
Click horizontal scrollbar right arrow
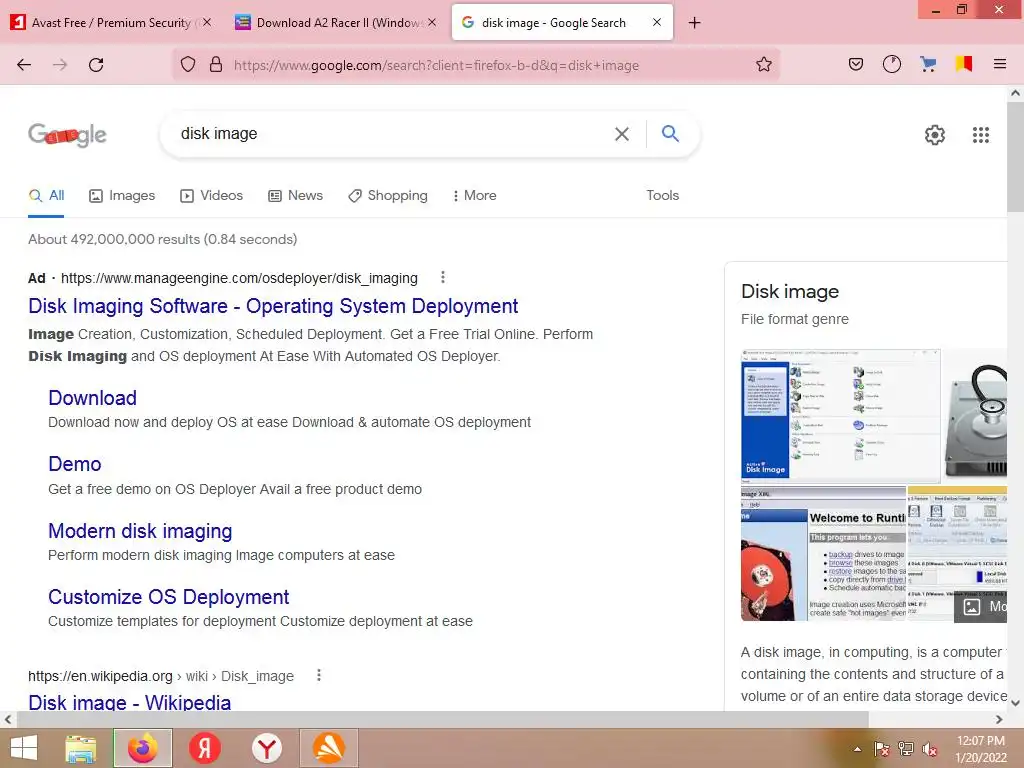(x=999, y=720)
